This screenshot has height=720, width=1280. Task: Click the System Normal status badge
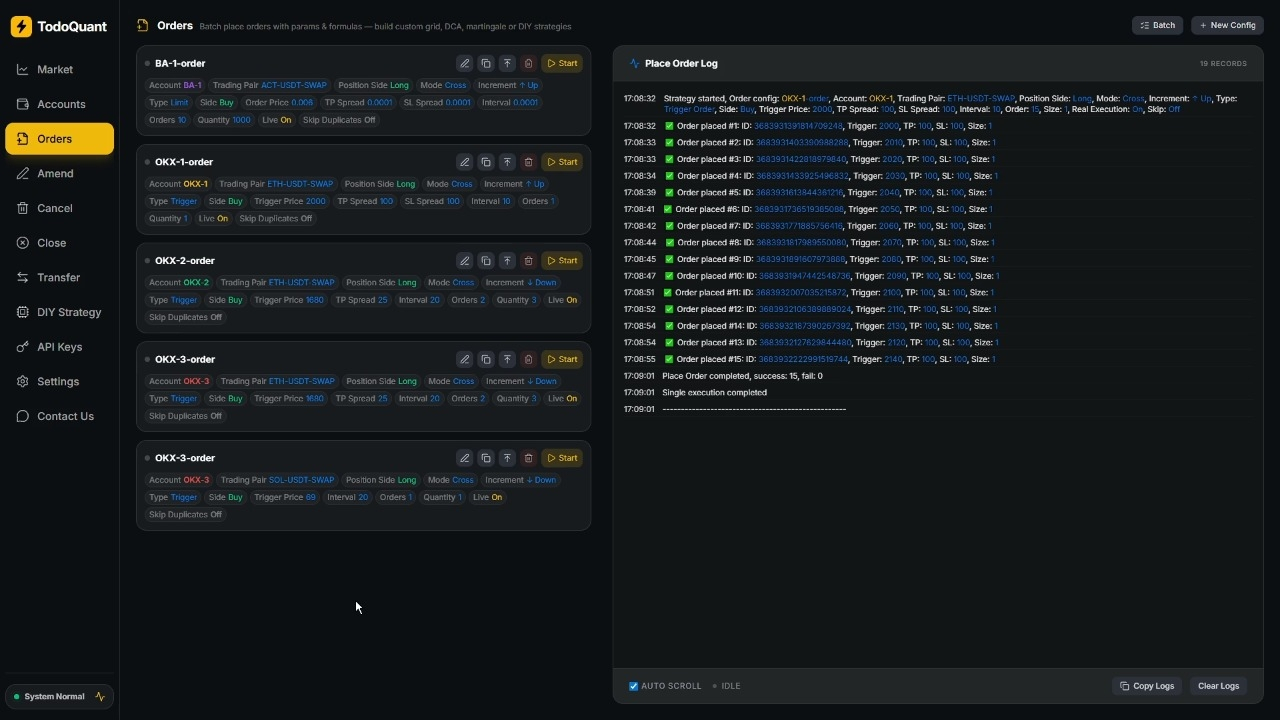click(x=59, y=697)
